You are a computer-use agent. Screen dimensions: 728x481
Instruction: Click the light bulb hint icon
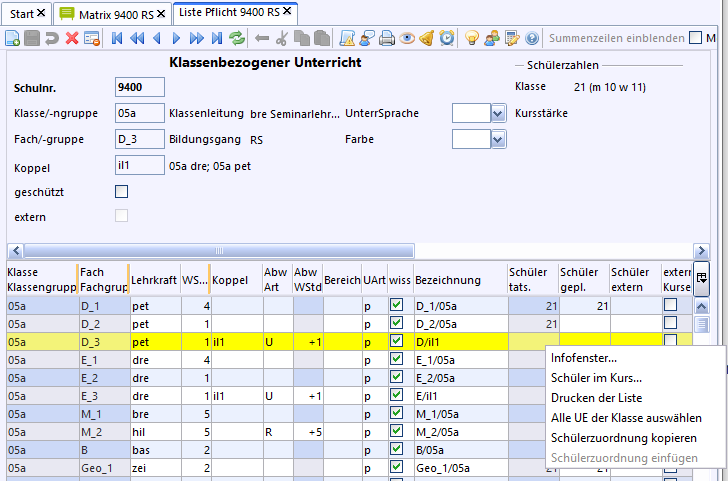[472, 38]
